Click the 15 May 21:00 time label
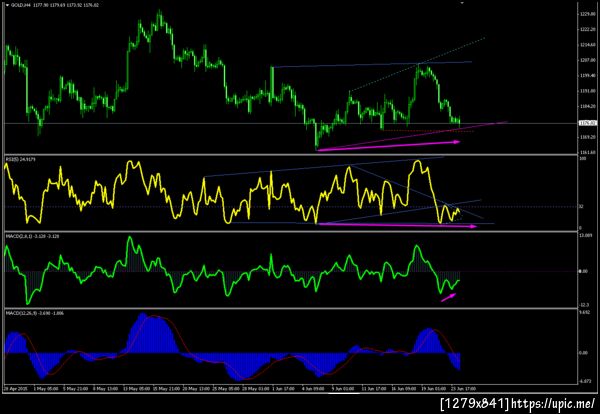 (164, 388)
